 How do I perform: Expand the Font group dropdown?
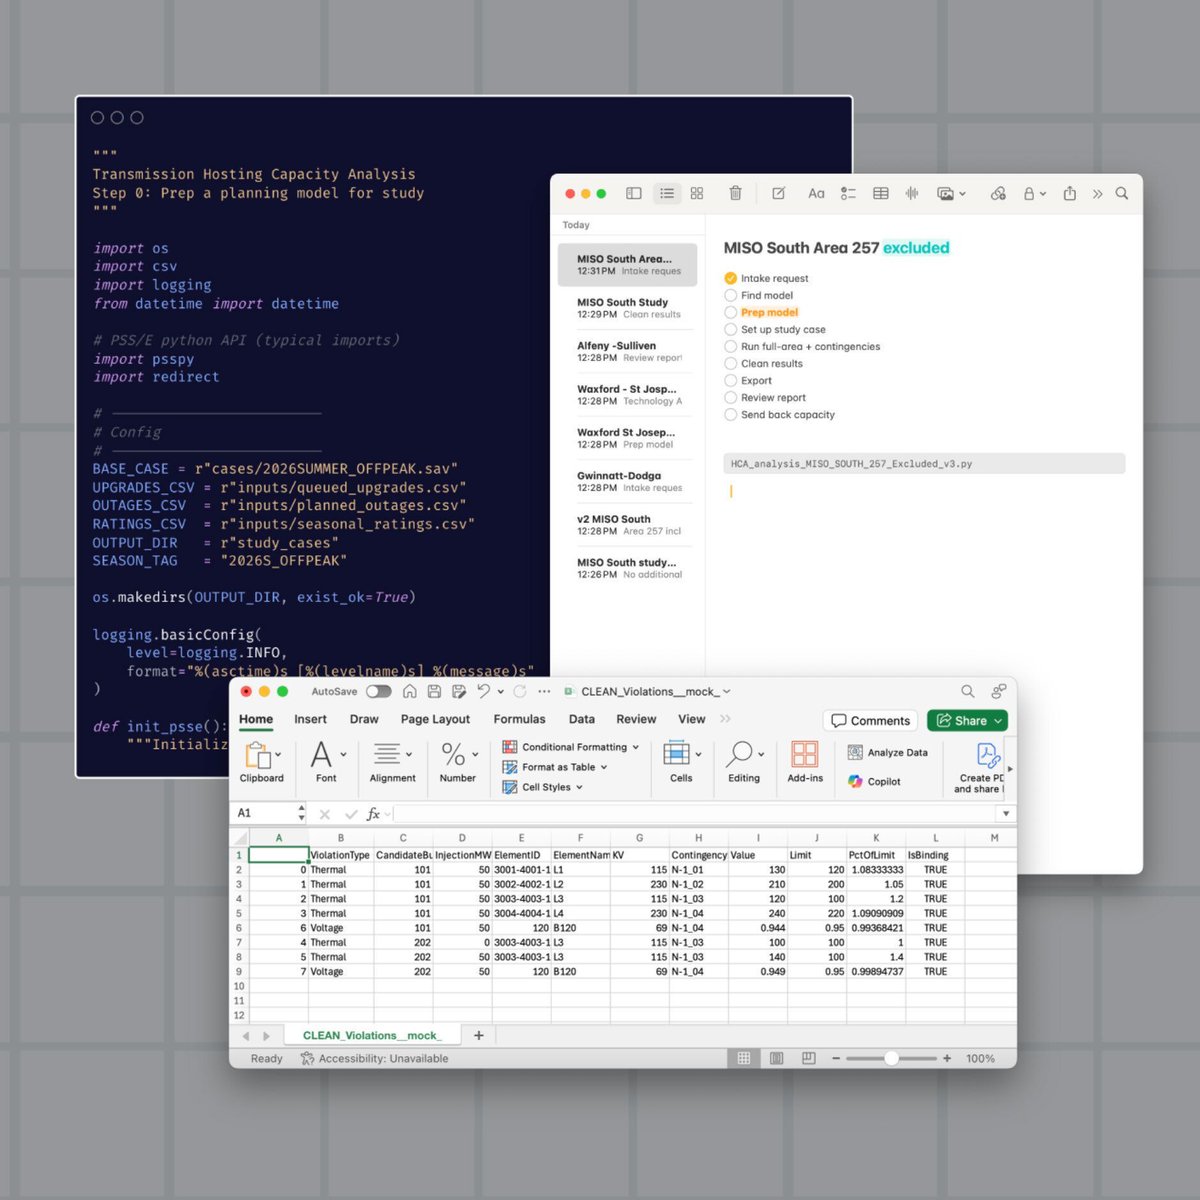click(343, 754)
